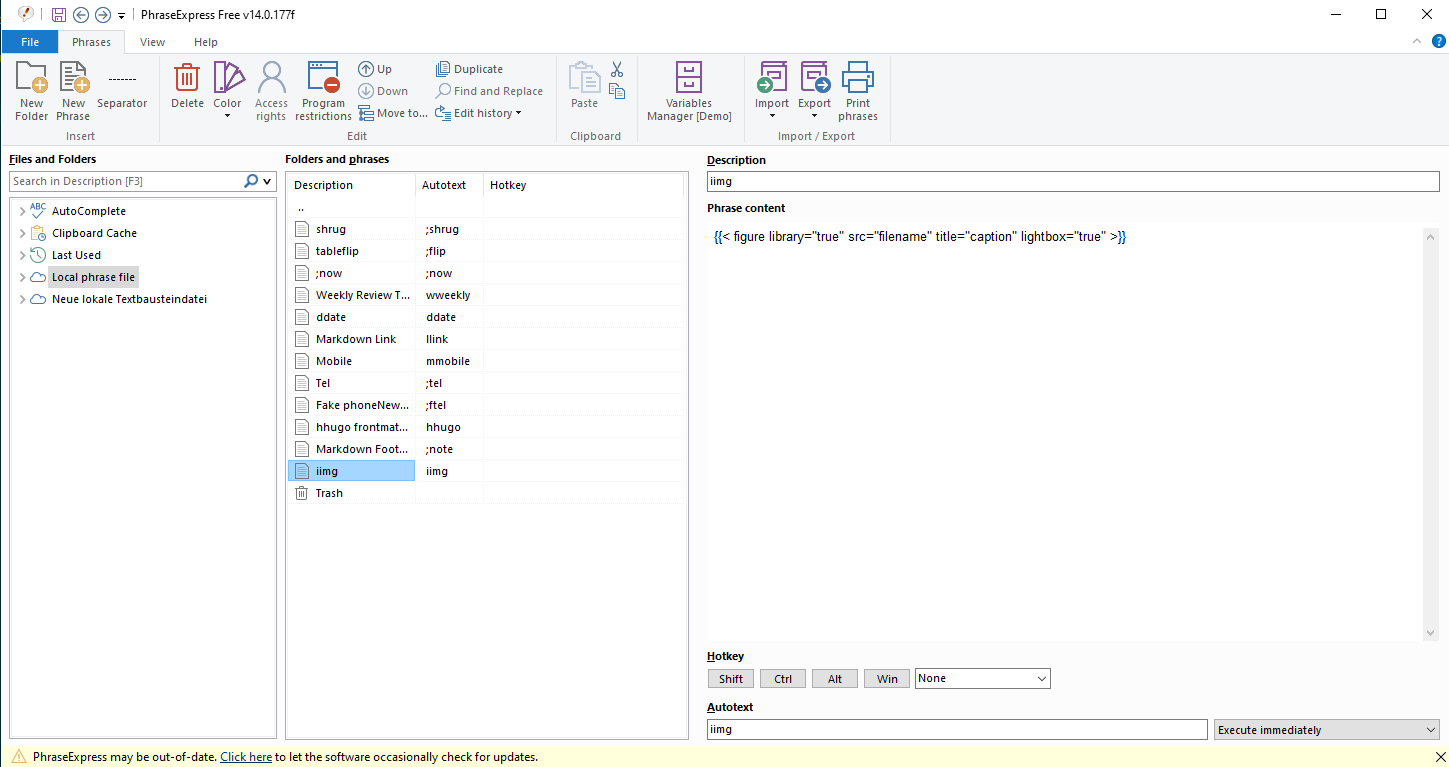
Task: Move the phrase Down
Action: tap(384, 91)
